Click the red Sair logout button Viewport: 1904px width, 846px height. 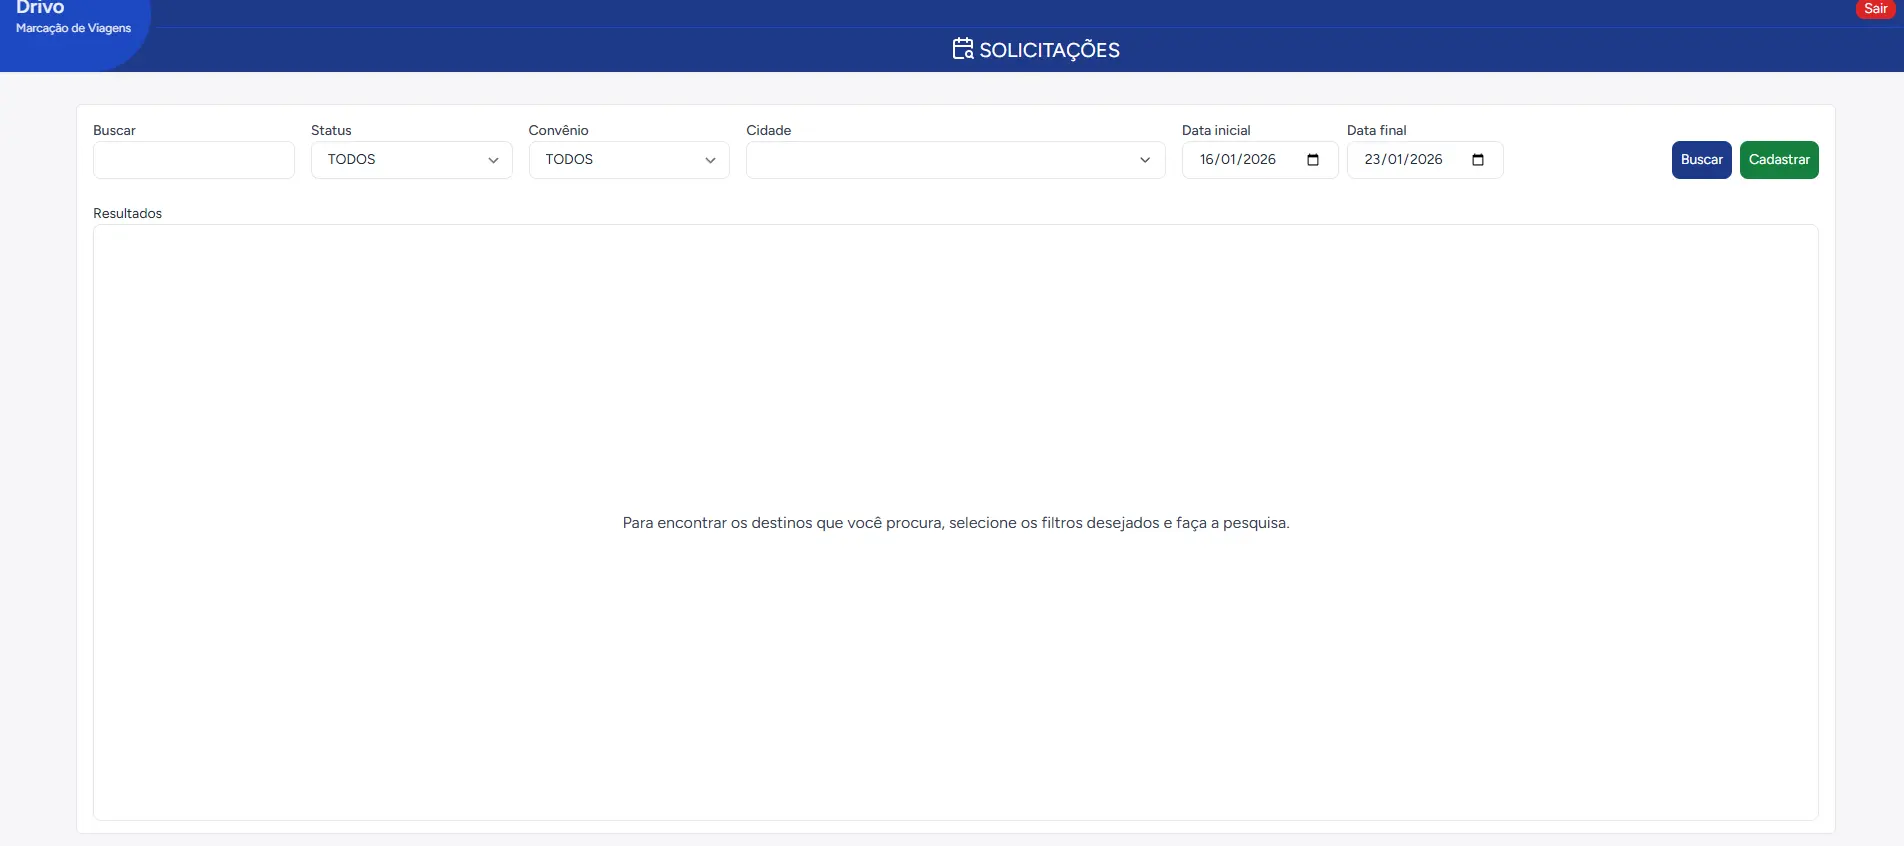(1876, 8)
